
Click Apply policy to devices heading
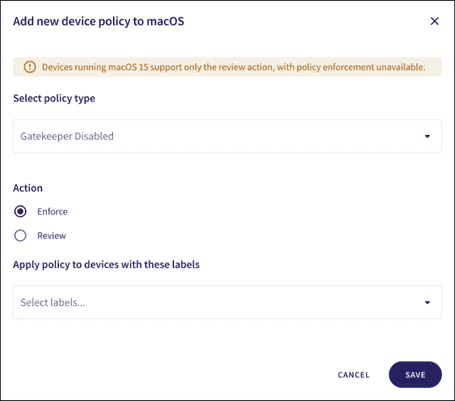106,264
